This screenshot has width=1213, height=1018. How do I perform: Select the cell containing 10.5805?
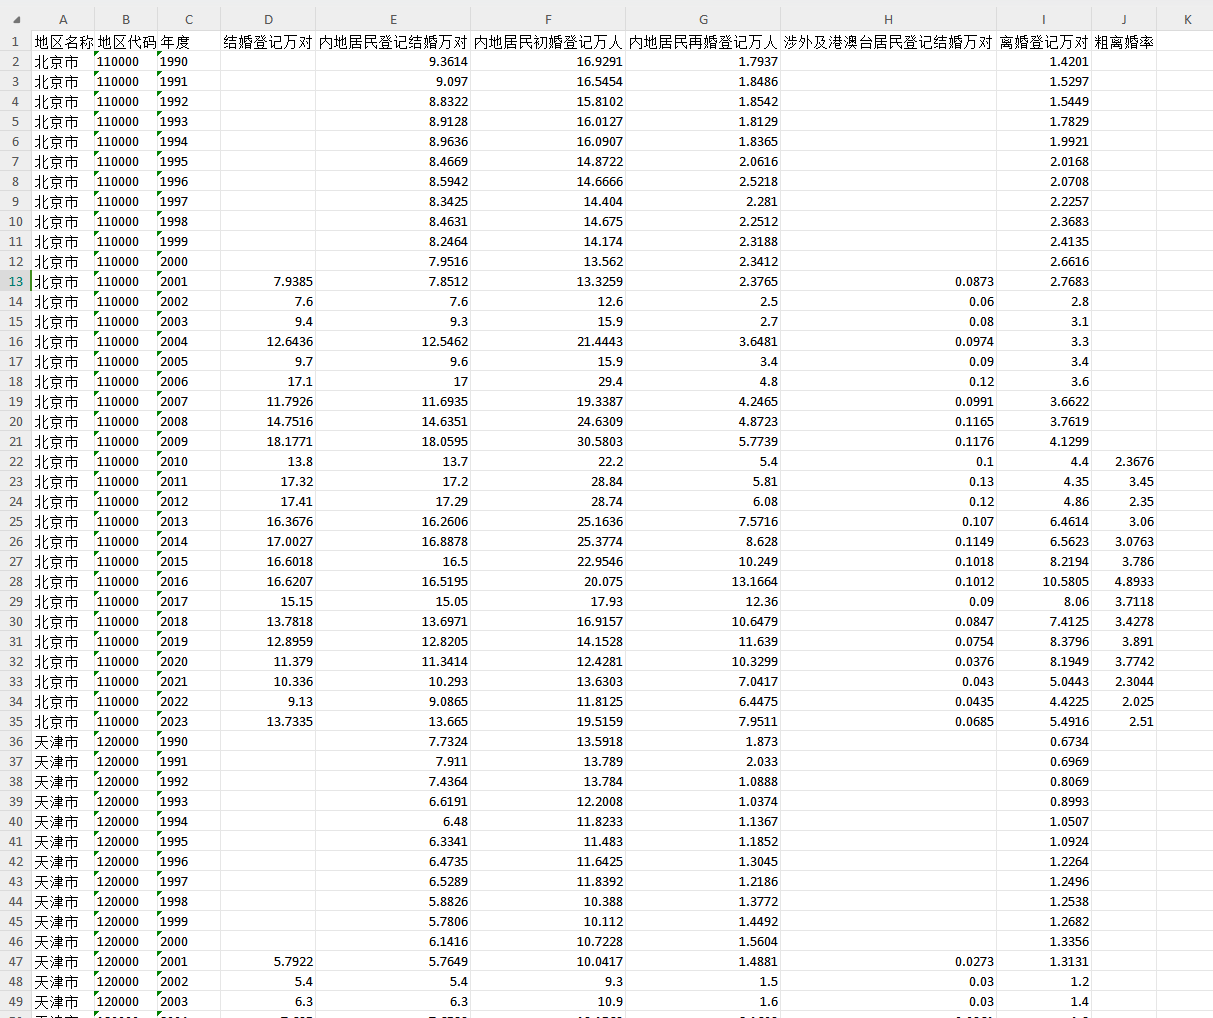pyautogui.click(x=1044, y=581)
